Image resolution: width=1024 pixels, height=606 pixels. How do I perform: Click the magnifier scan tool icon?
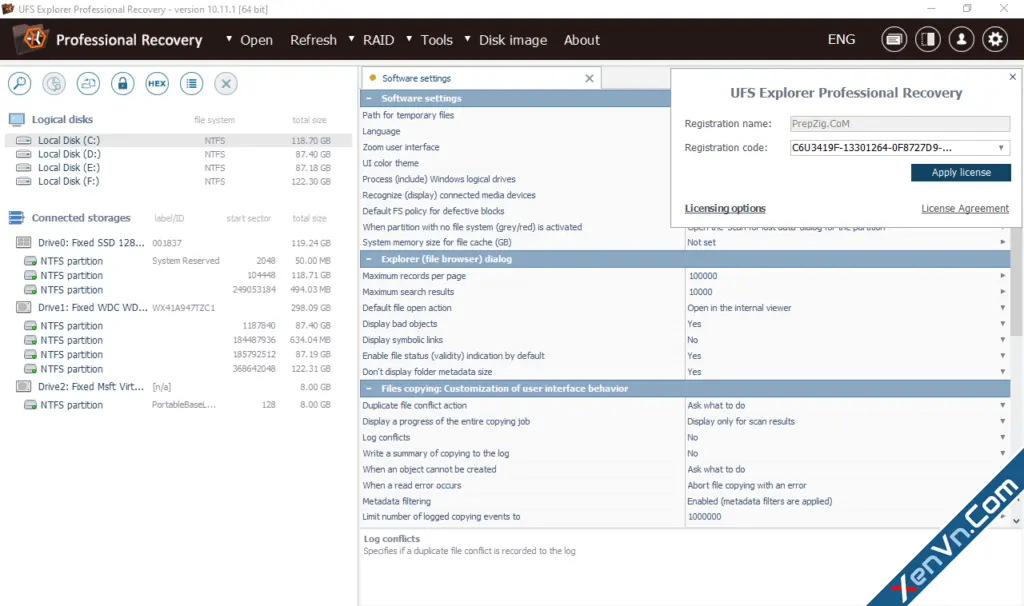coord(20,84)
